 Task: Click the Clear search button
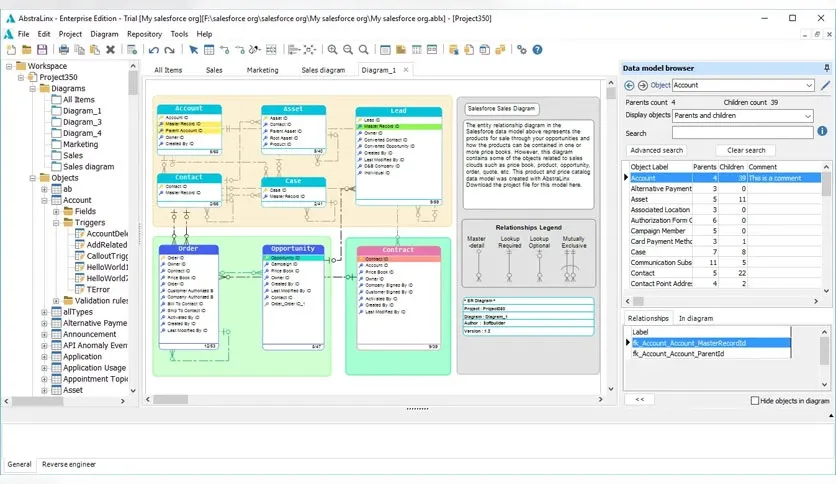[x=746, y=150]
